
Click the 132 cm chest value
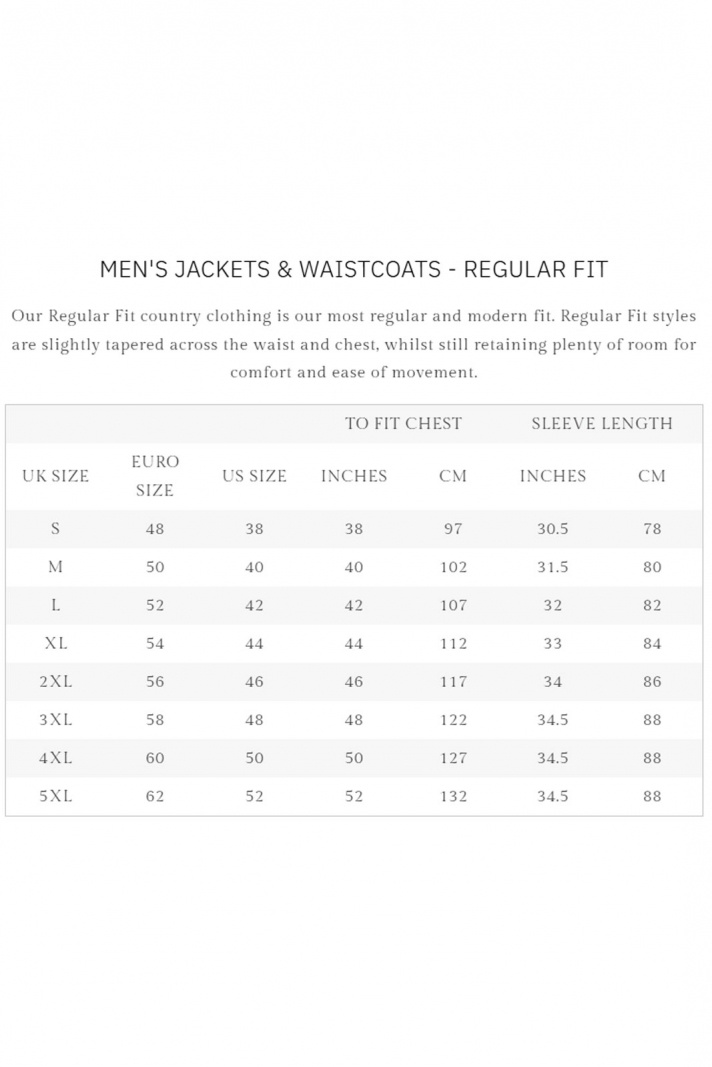click(453, 796)
